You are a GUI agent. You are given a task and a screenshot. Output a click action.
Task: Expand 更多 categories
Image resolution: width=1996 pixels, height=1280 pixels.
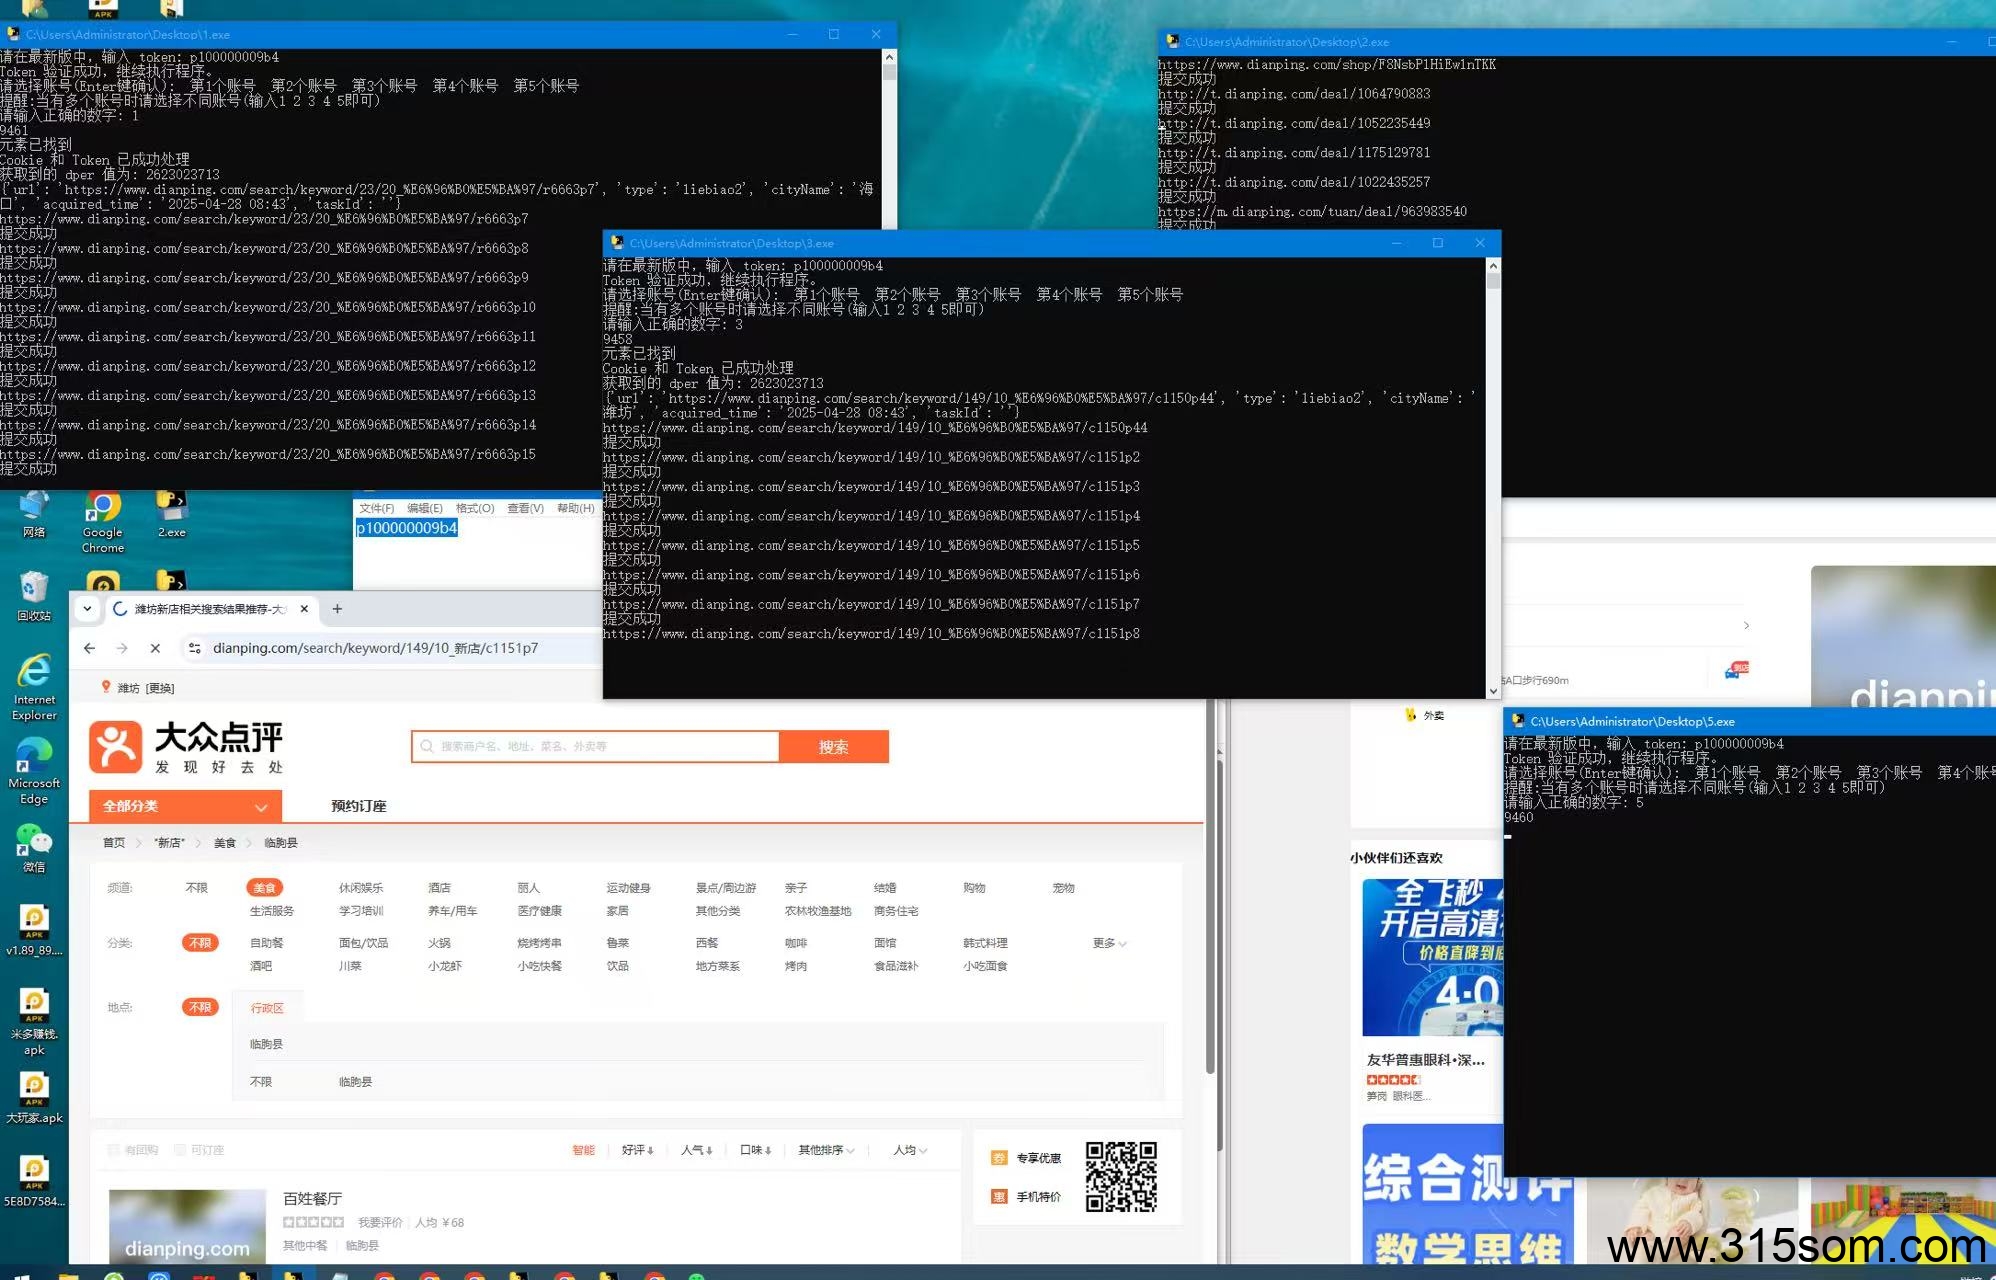click(x=1109, y=942)
